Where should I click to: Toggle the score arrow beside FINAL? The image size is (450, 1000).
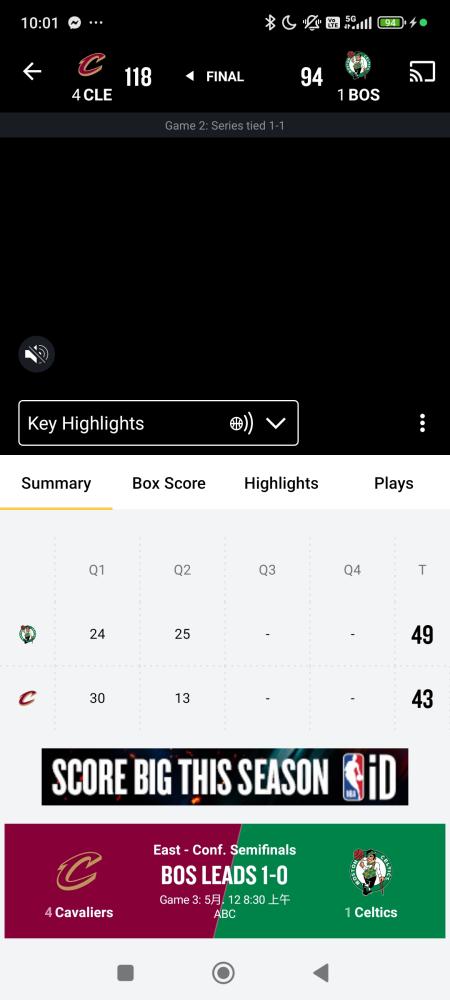[x=189, y=77]
